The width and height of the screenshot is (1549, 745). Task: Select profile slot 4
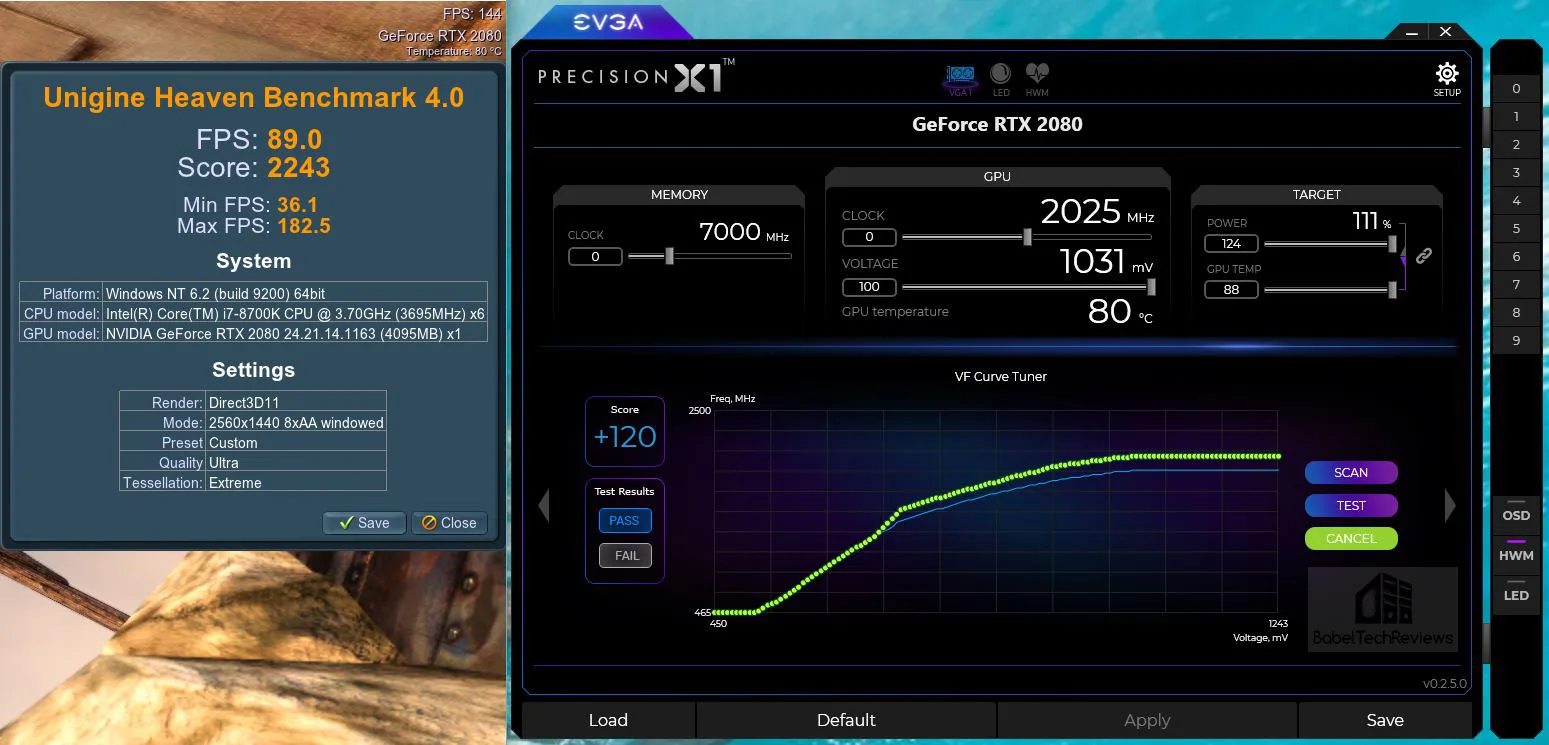1516,201
